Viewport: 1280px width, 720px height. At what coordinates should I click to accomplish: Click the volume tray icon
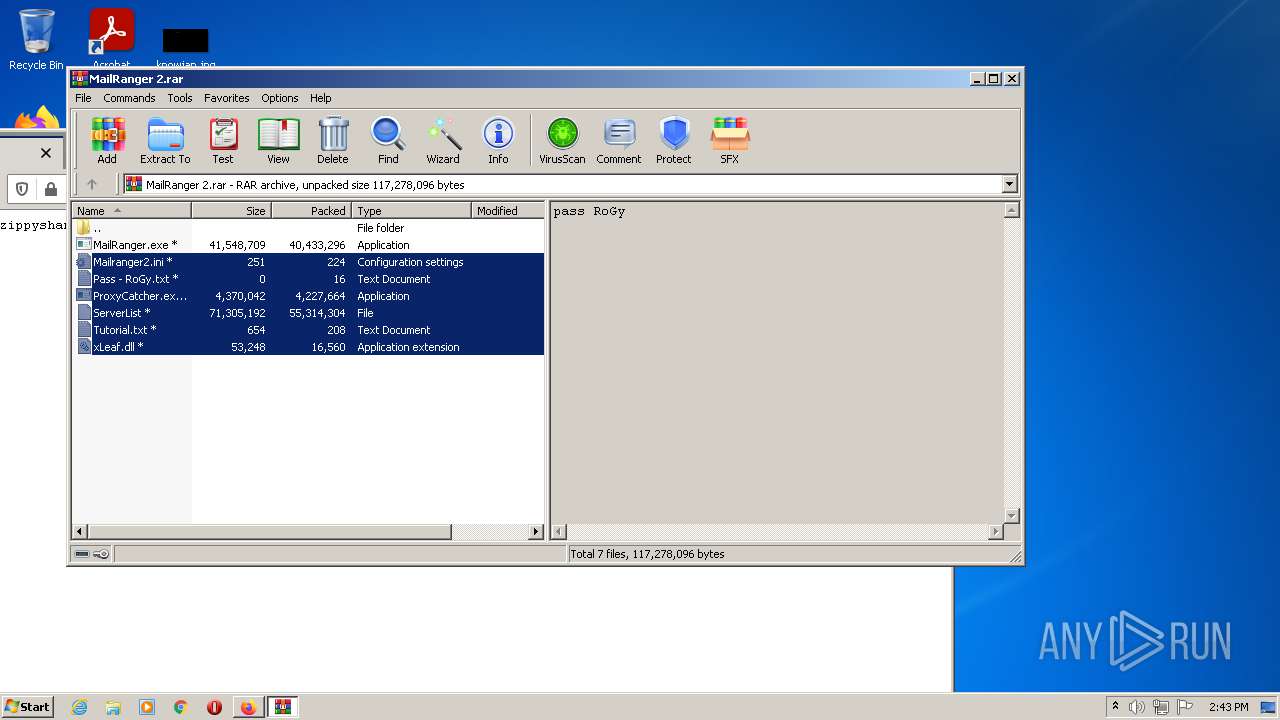[1137, 707]
